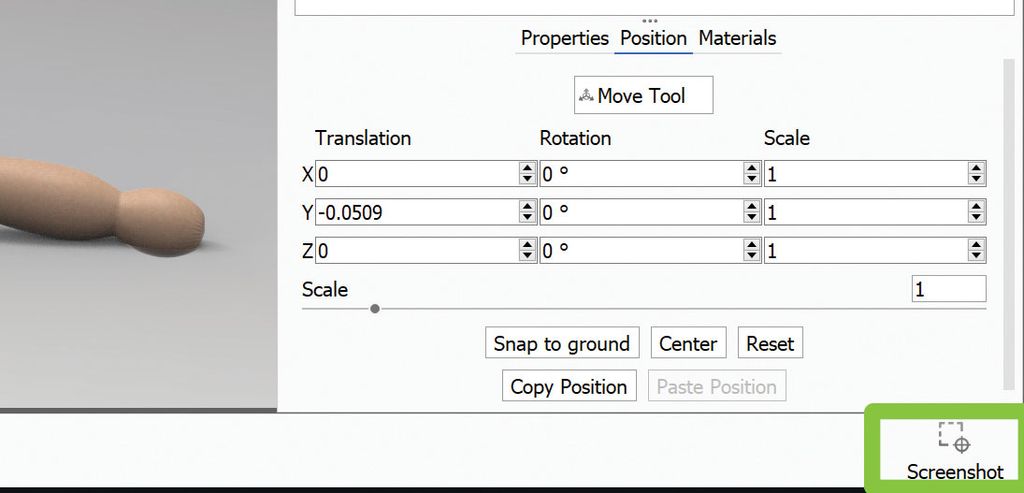Image resolution: width=1024 pixels, height=493 pixels.
Task: Click the Y Rotation degree field
Action: click(640, 212)
